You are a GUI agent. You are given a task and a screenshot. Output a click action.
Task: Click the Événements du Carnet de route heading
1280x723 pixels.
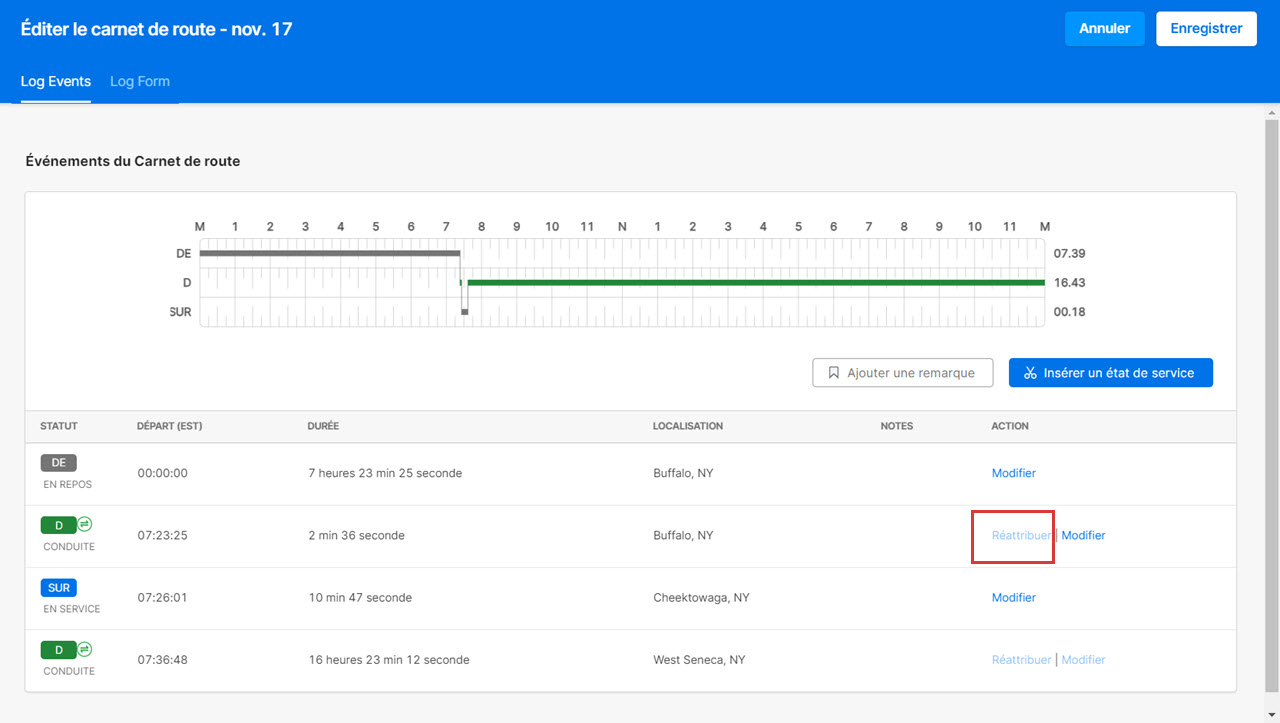tap(132, 161)
